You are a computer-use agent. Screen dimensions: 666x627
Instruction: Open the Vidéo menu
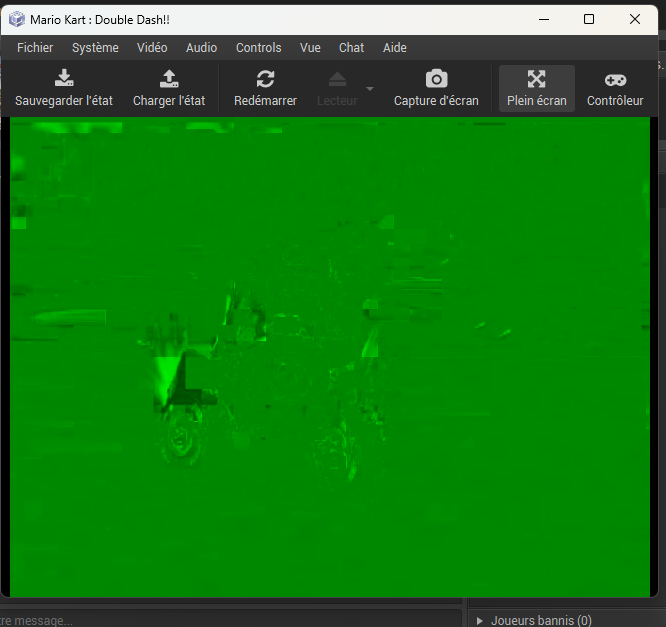[152, 48]
